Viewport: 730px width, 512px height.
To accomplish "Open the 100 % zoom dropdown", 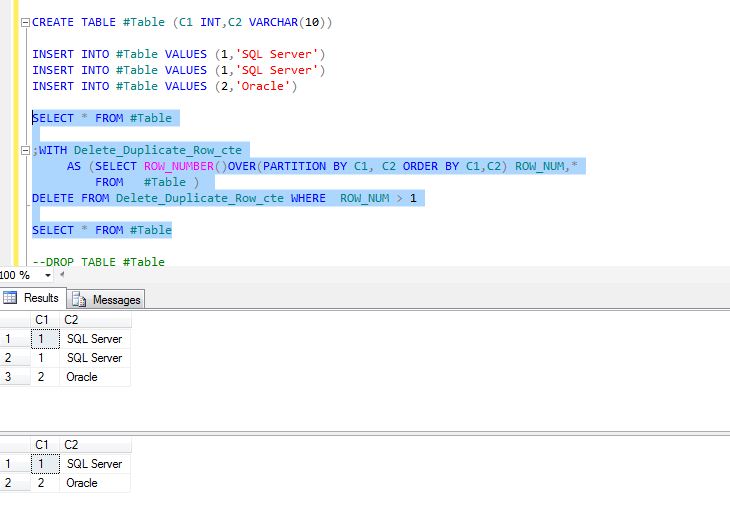I will (47, 276).
